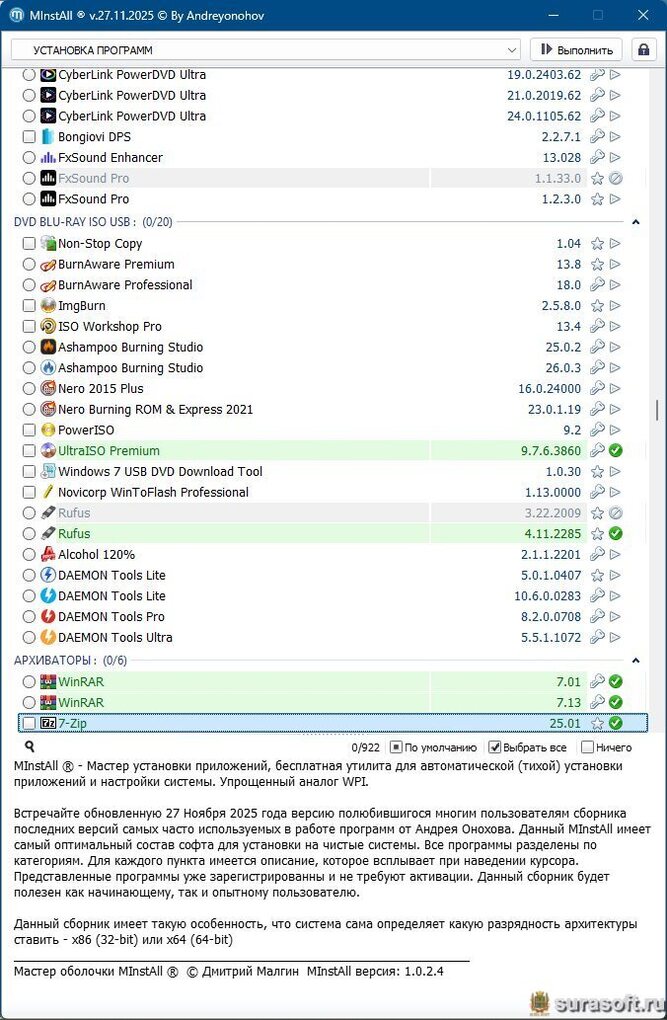Open the 'УСТАНОВКА ПРОГРАММ' dropdown

[x=265, y=50]
